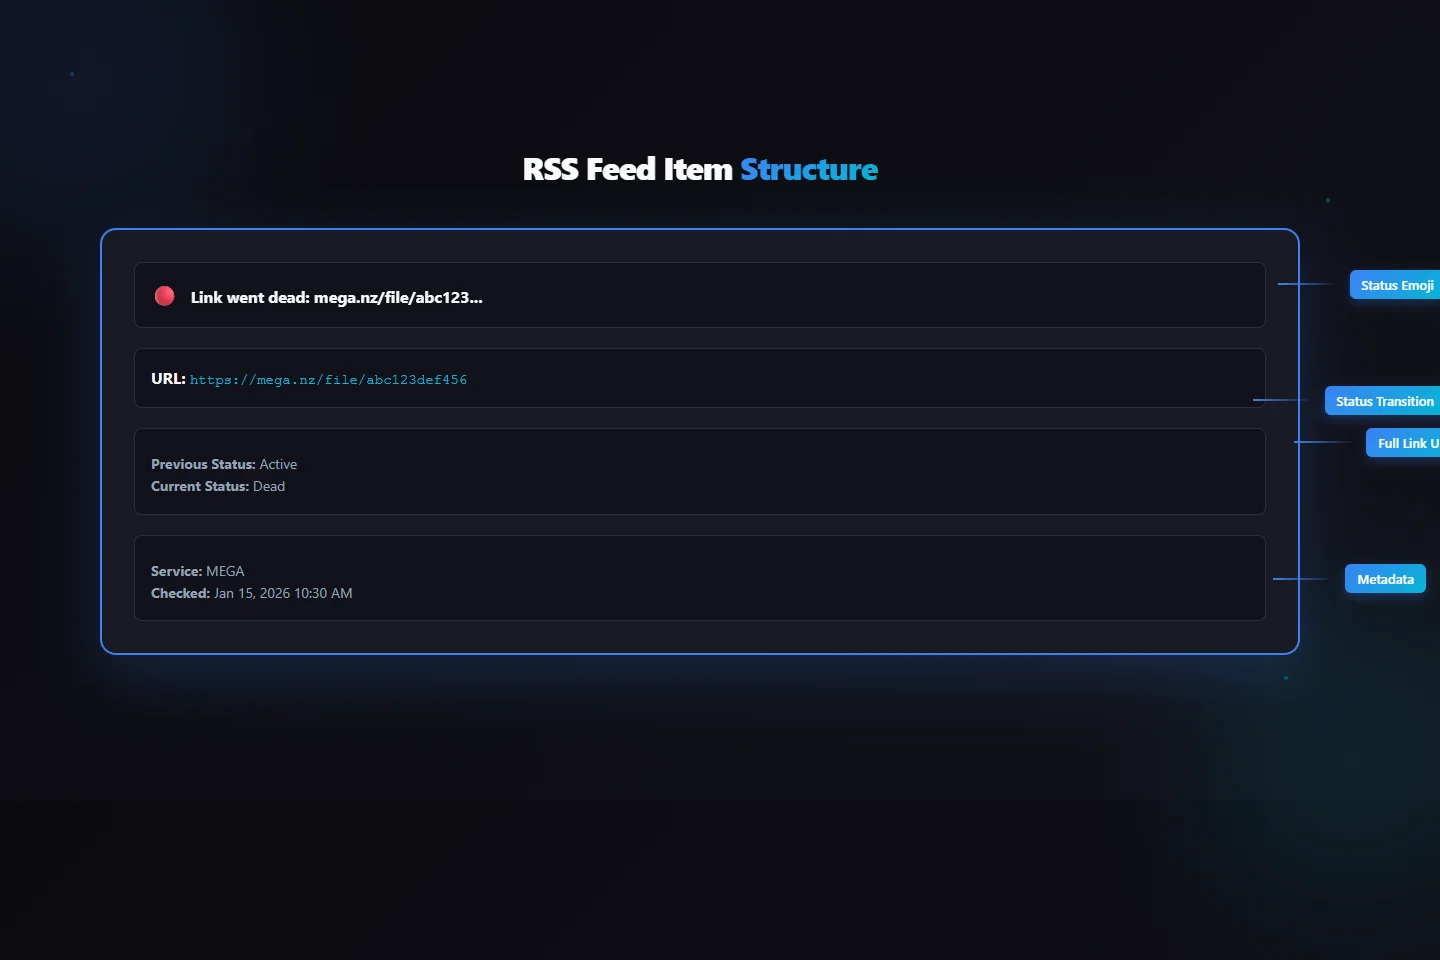Select the 'Metadata' annotation badge
This screenshot has height=960, width=1440.
point(1385,579)
